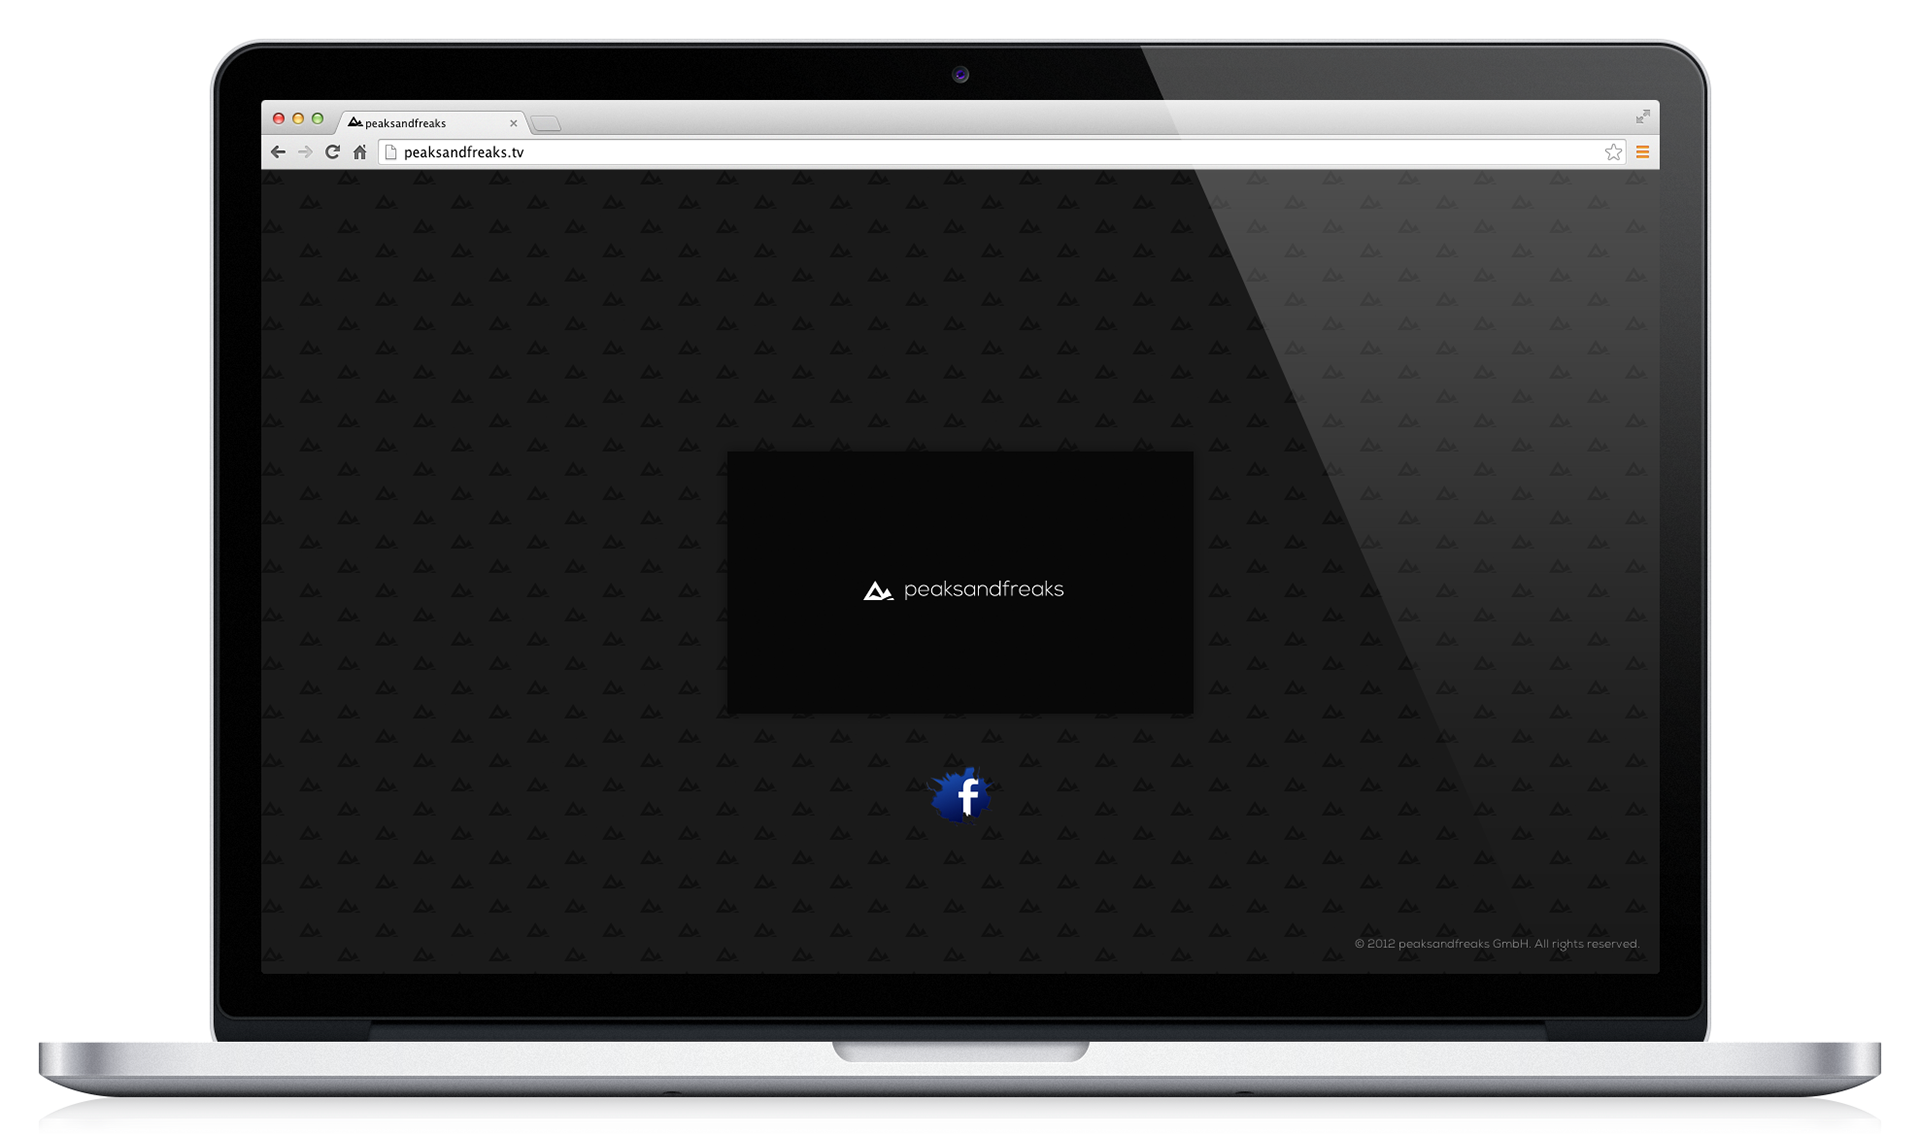
Task: Click the peaksandfreaks wordmark text
Action: coord(983,590)
